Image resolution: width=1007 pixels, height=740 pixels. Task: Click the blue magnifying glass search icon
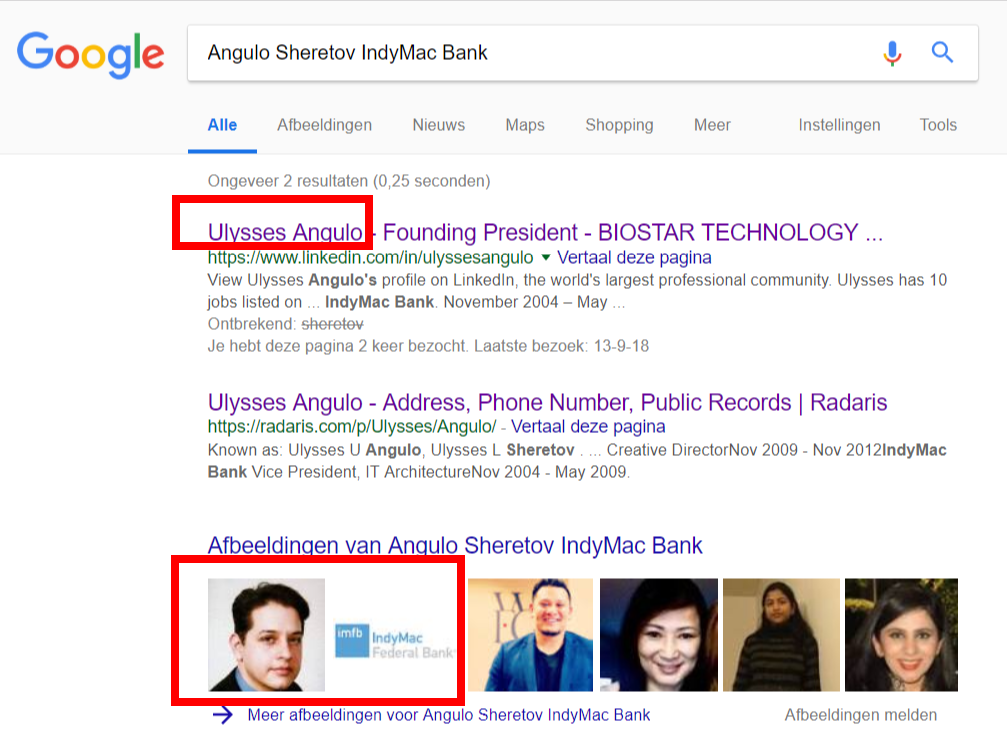(x=942, y=53)
